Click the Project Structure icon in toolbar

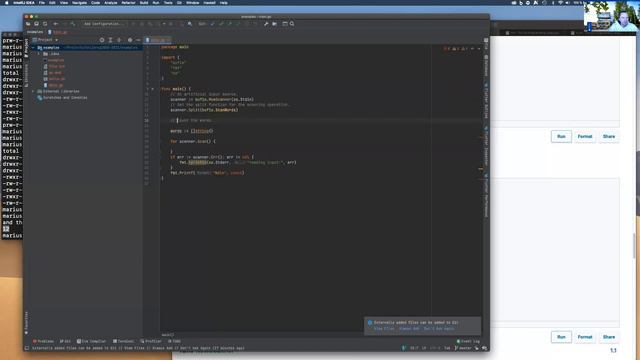click(x=275, y=24)
